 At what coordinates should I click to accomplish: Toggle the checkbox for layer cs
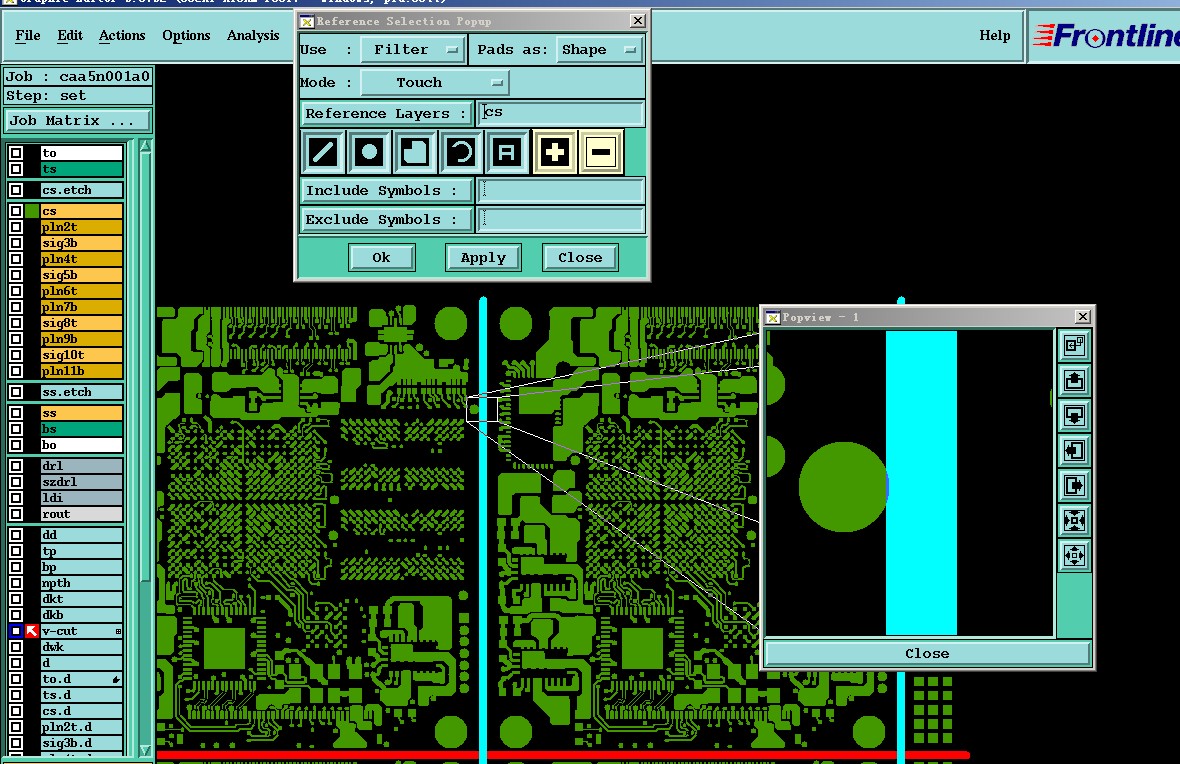pos(16,211)
